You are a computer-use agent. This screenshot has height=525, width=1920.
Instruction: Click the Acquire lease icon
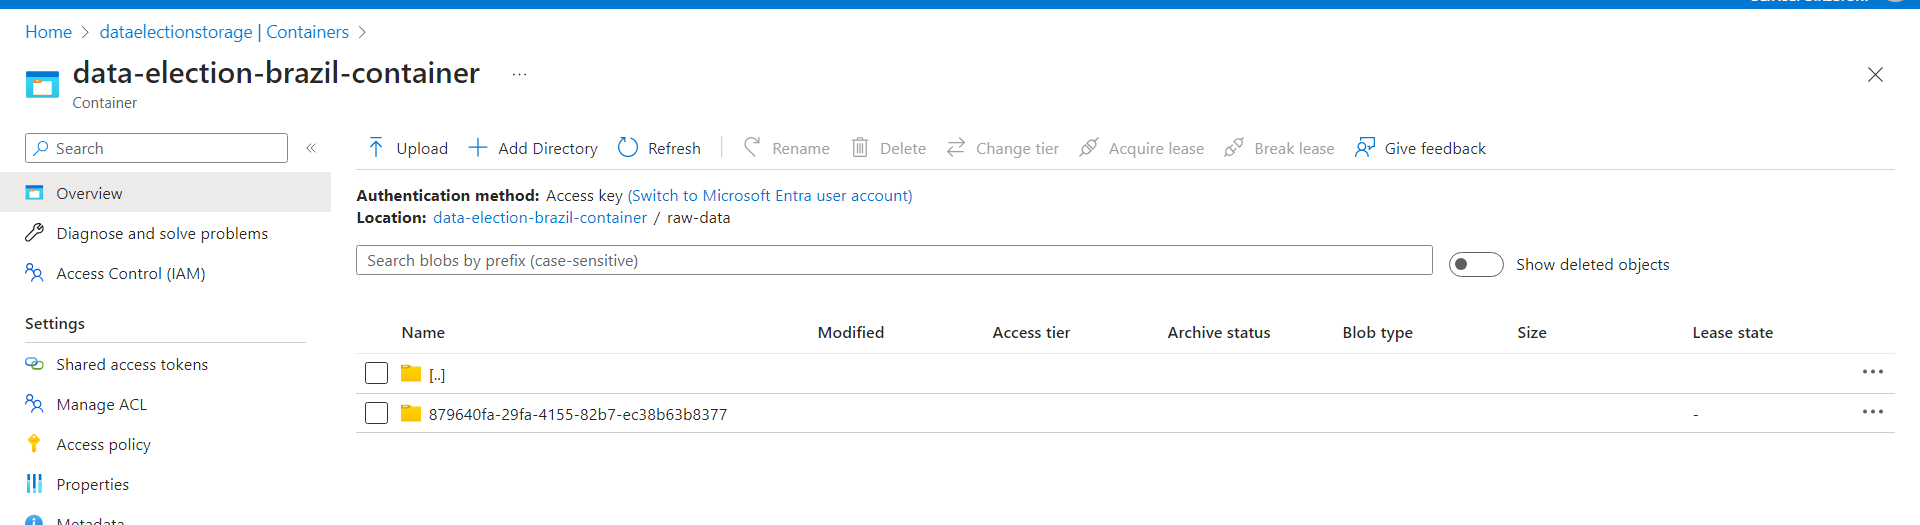[1089, 148]
